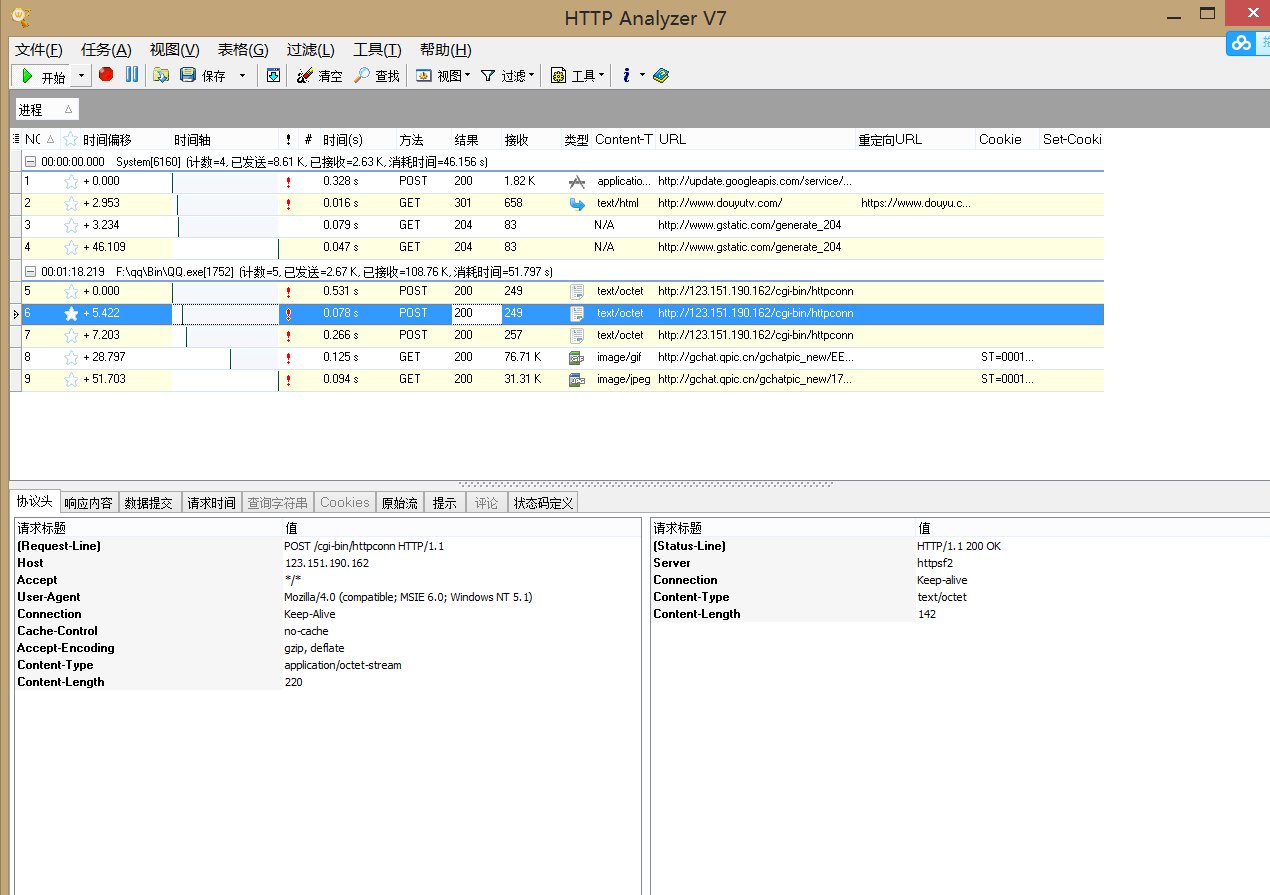Switch to the 数据提交 tab
Image resolution: width=1270 pixels, height=895 pixels.
coord(150,503)
